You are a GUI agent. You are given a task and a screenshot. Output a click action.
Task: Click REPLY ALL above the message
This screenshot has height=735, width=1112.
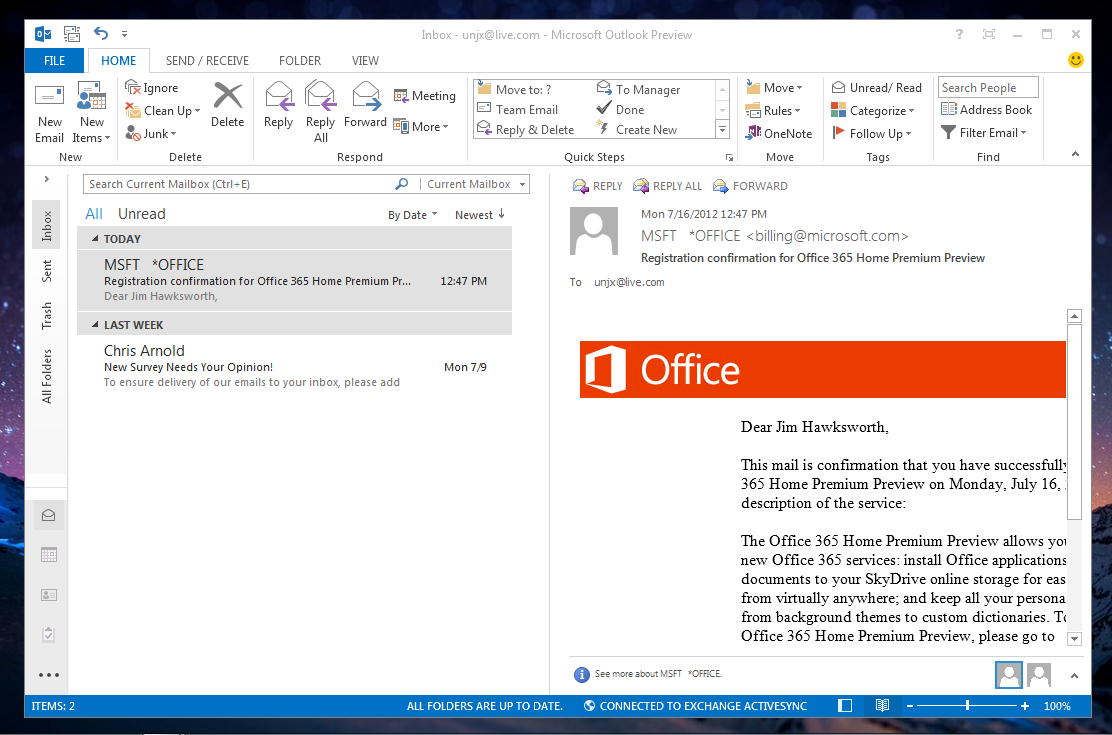coord(667,185)
